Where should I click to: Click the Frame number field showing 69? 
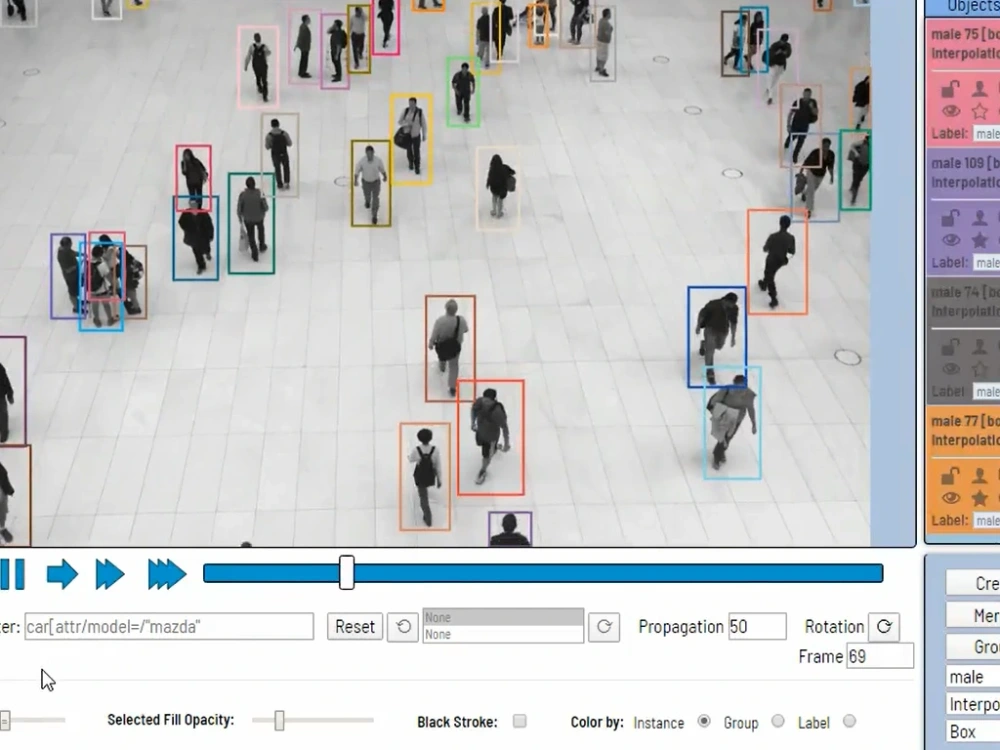point(879,656)
